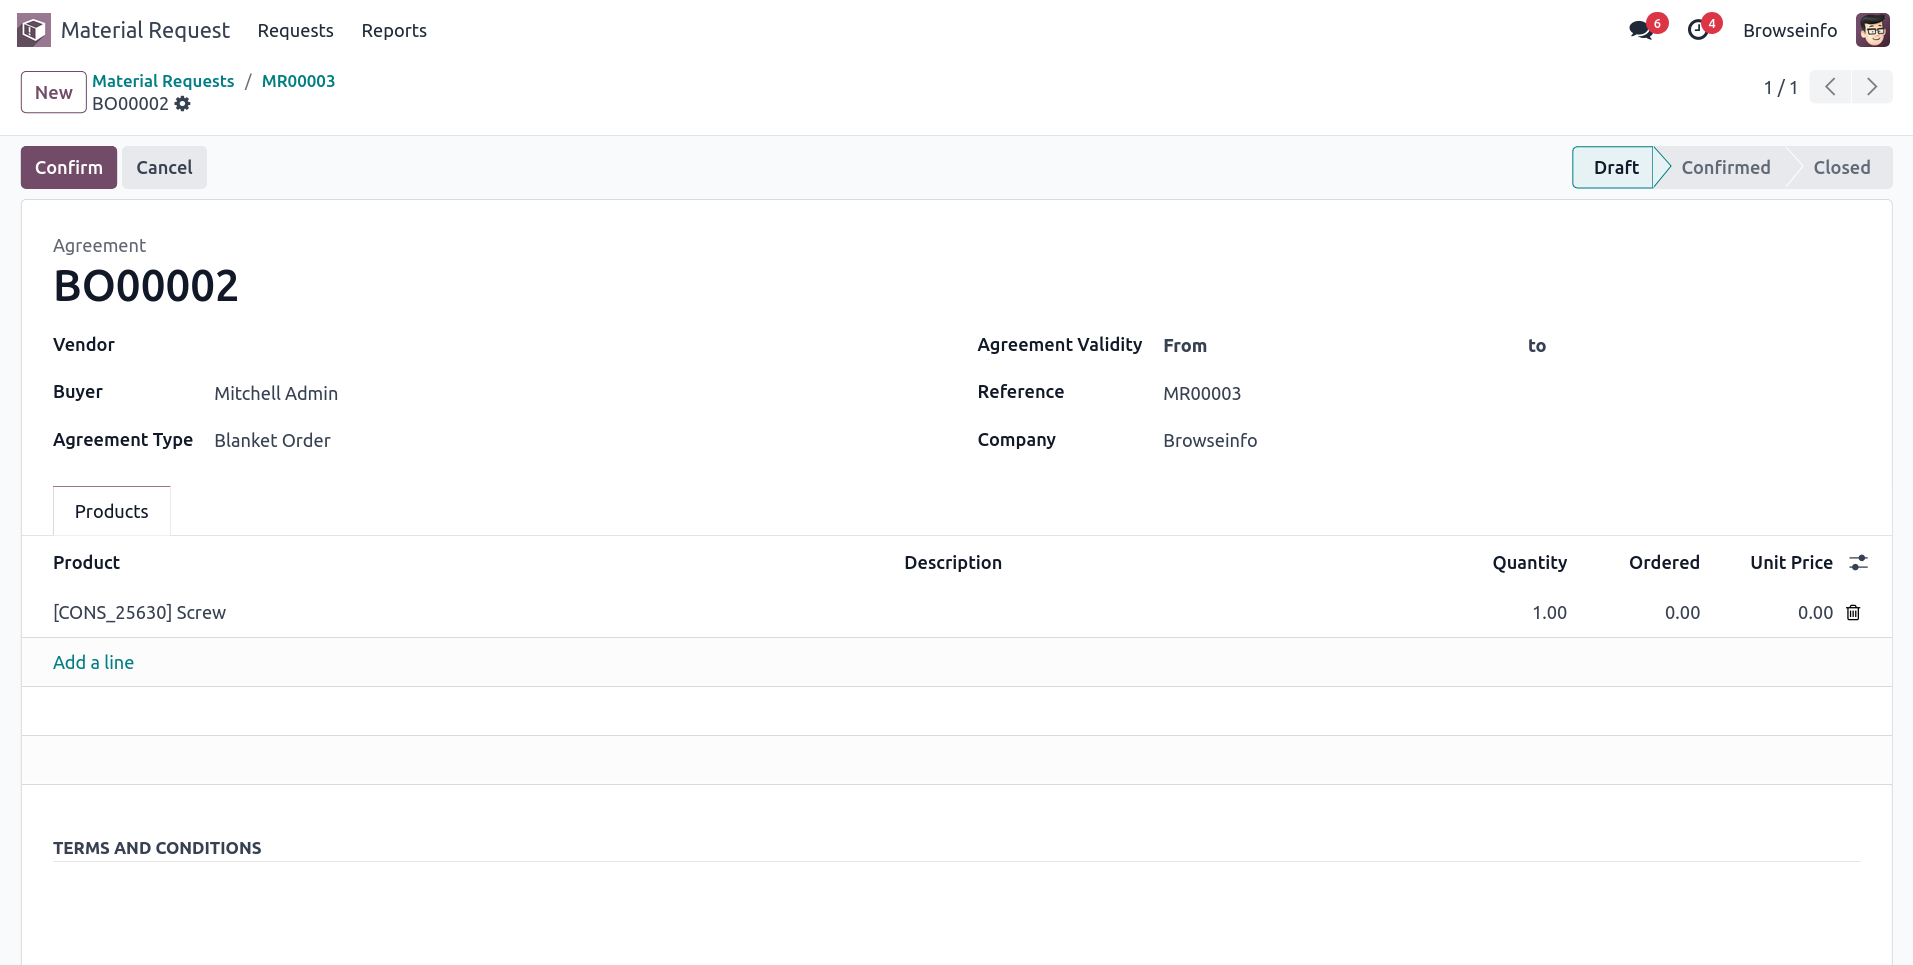The height and width of the screenshot is (965, 1913).
Task: Open column settings adjust icon in table
Action: tap(1858, 563)
